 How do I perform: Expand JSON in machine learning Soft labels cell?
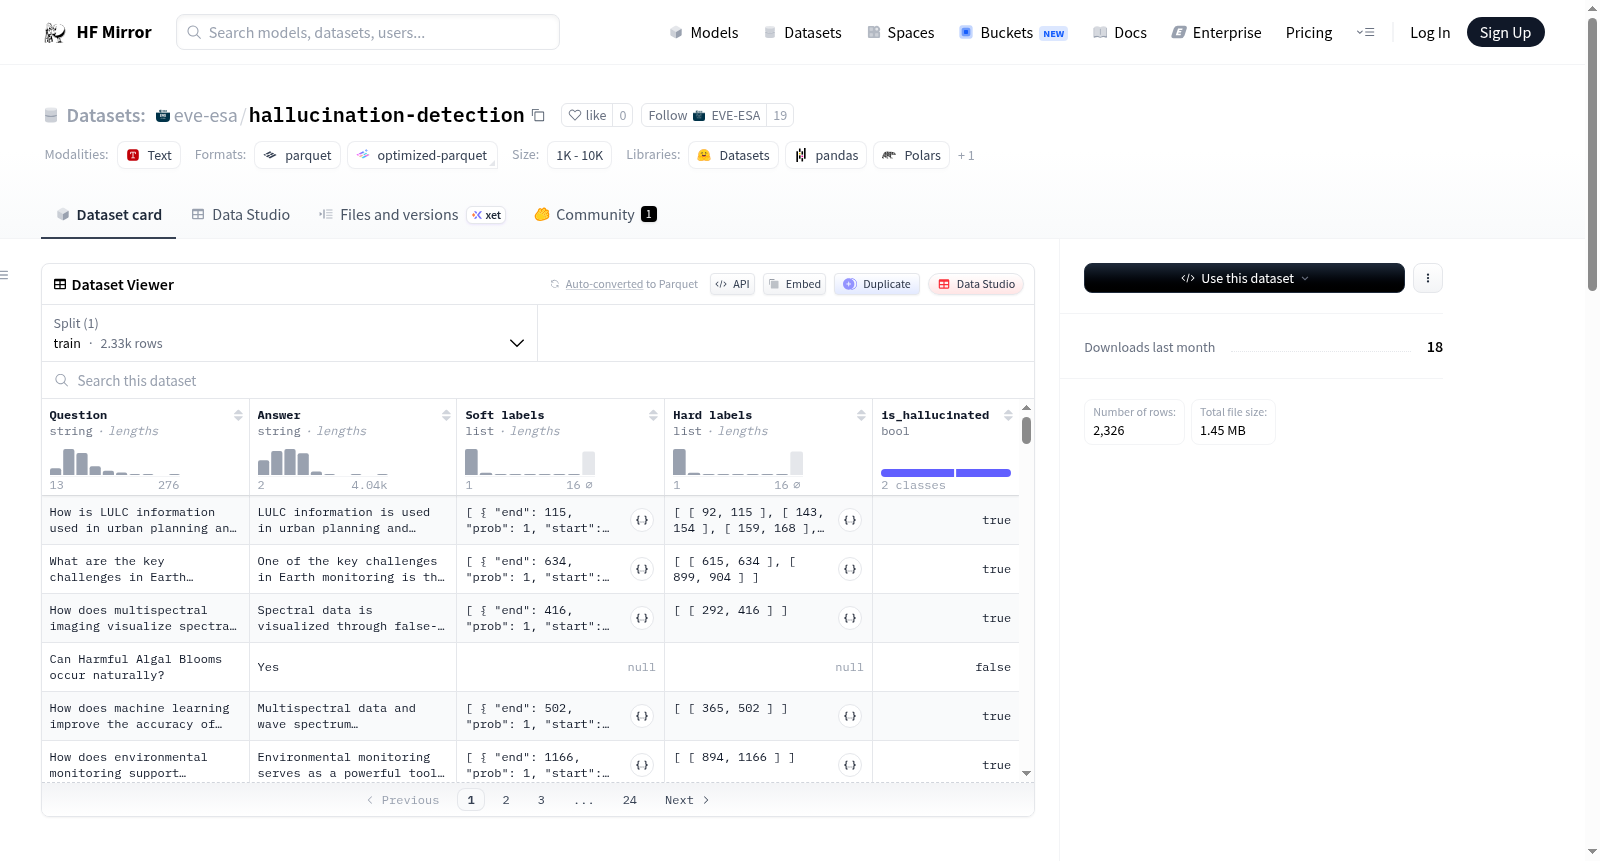tap(642, 716)
